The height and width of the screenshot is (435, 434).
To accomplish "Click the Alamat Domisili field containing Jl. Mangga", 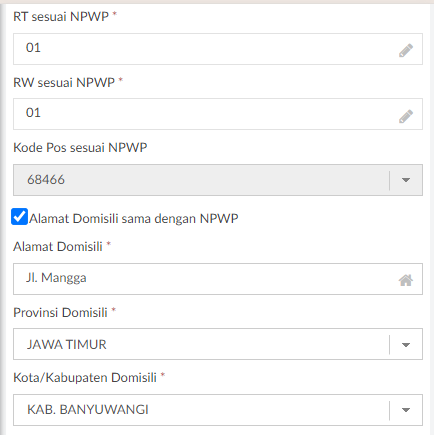I will [218, 279].
